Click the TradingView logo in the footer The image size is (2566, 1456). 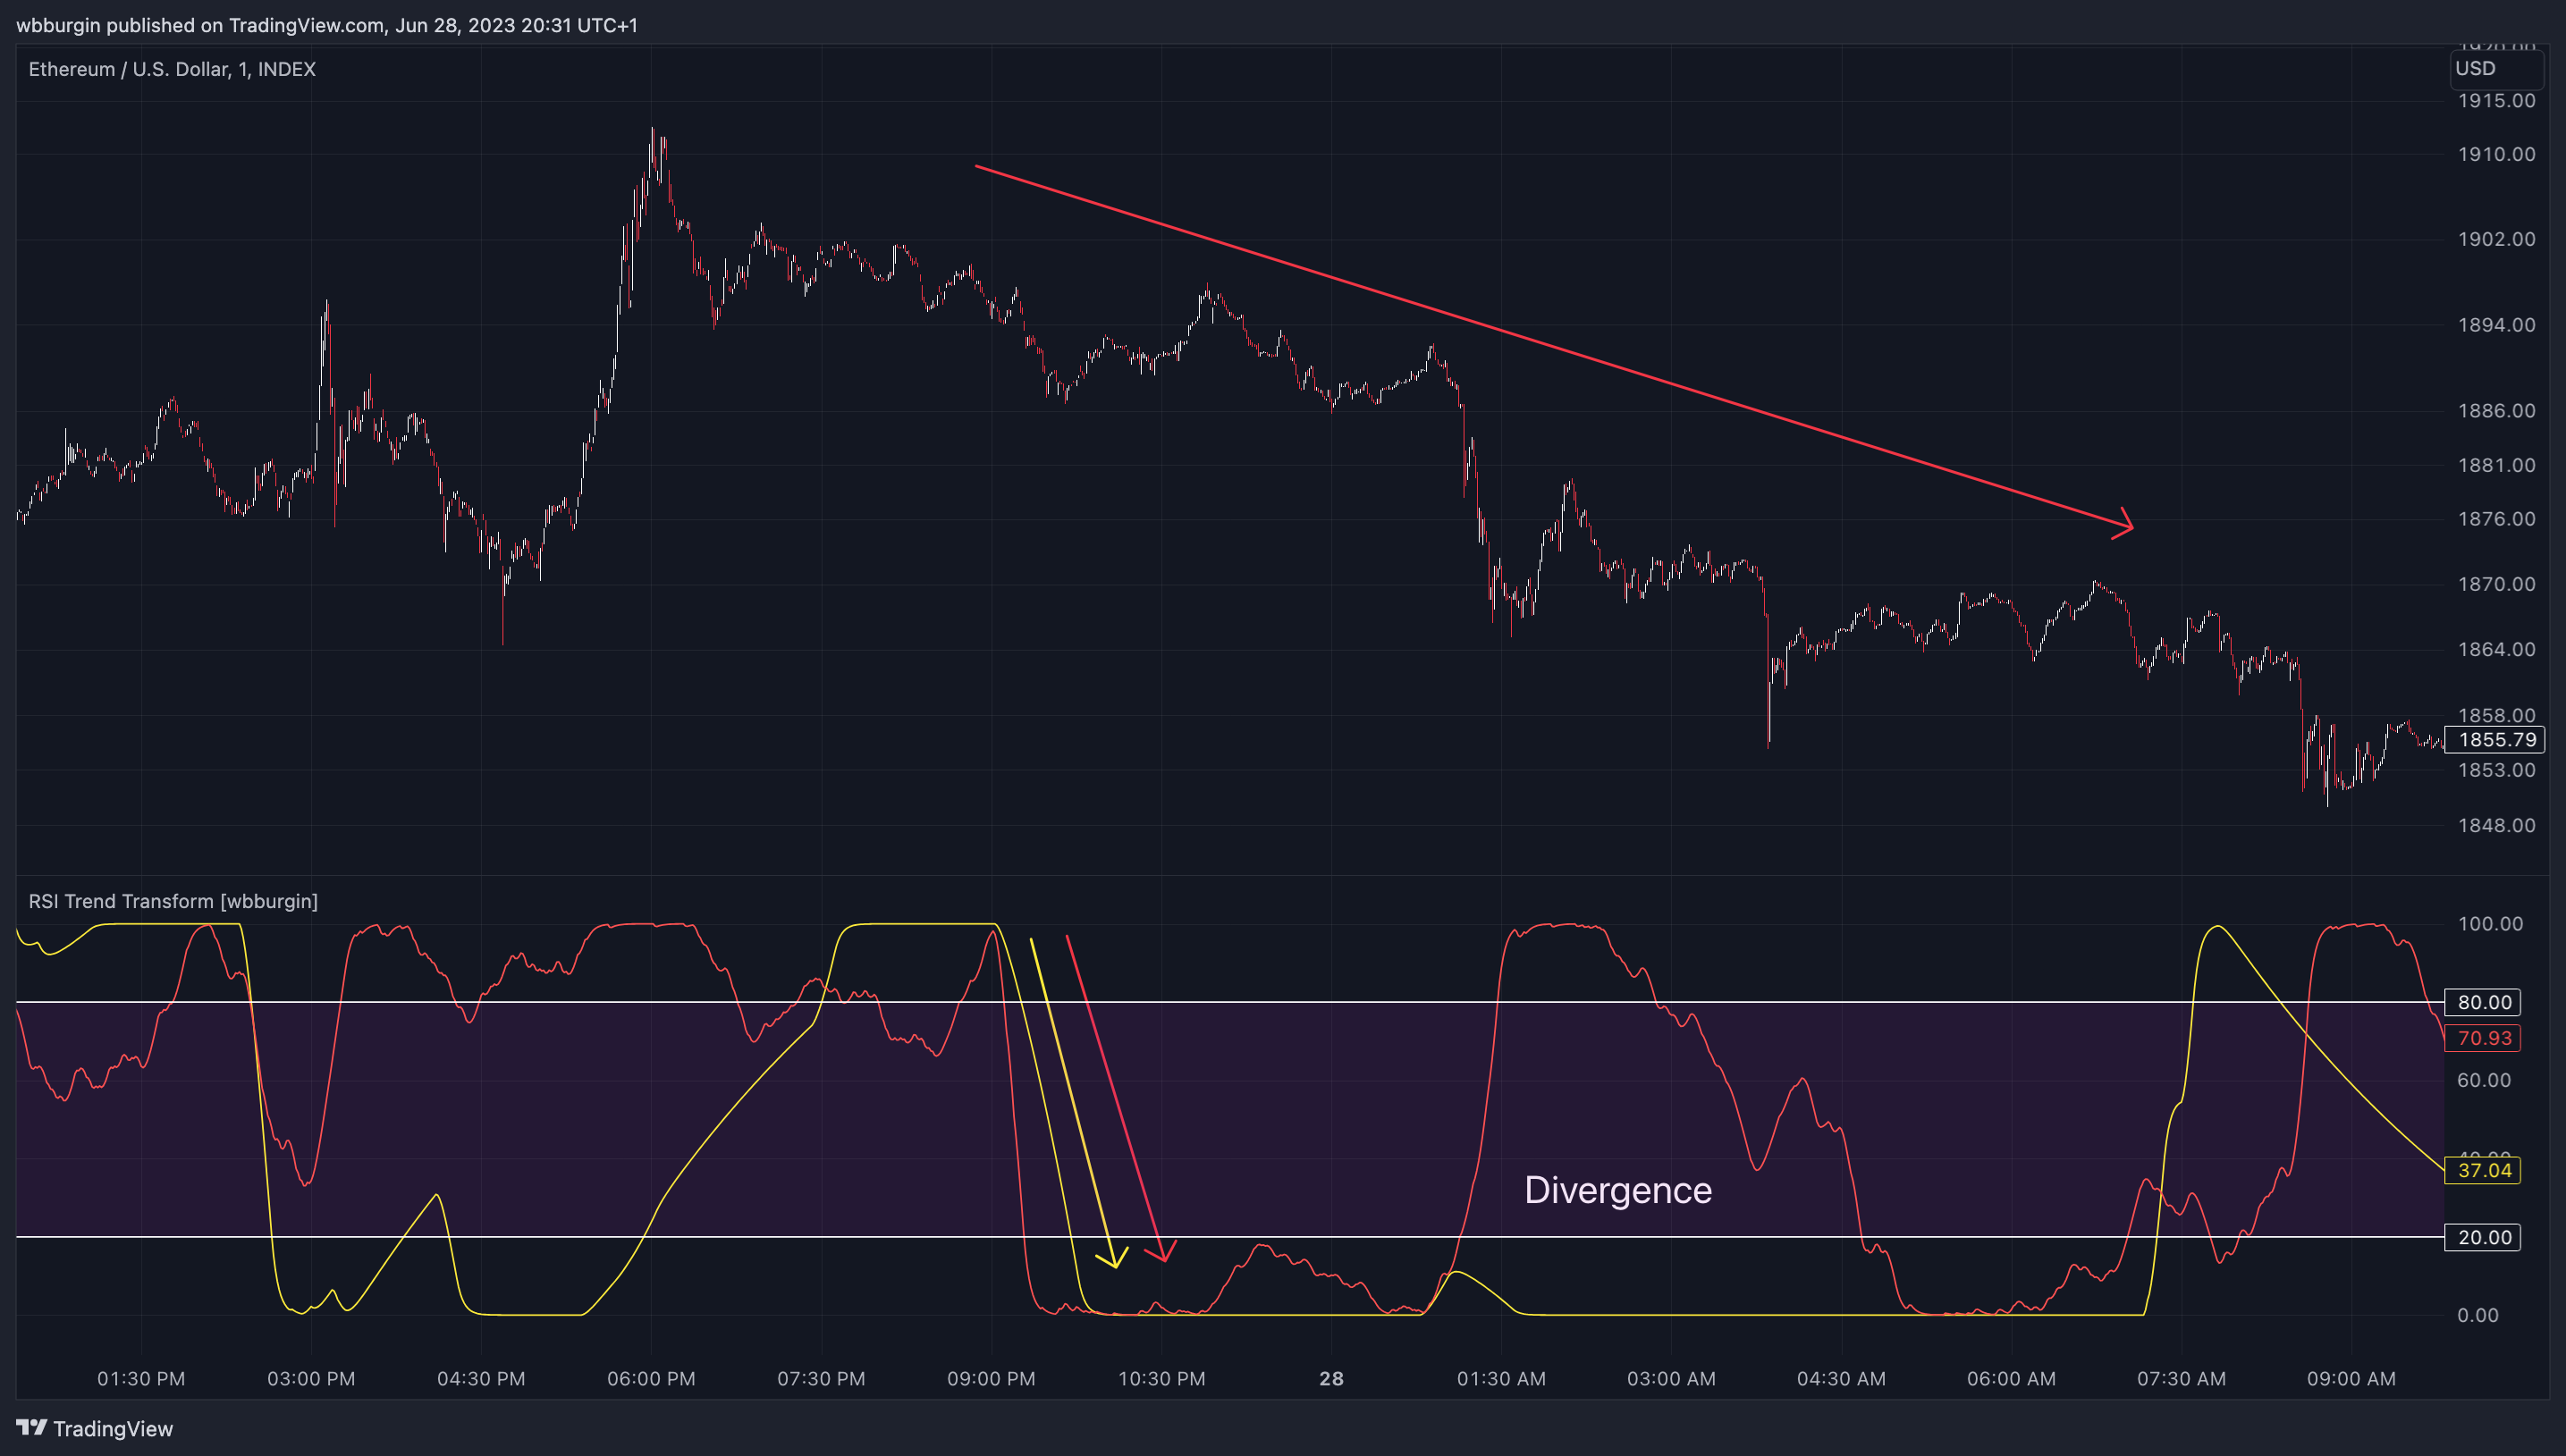[95, 1428]
